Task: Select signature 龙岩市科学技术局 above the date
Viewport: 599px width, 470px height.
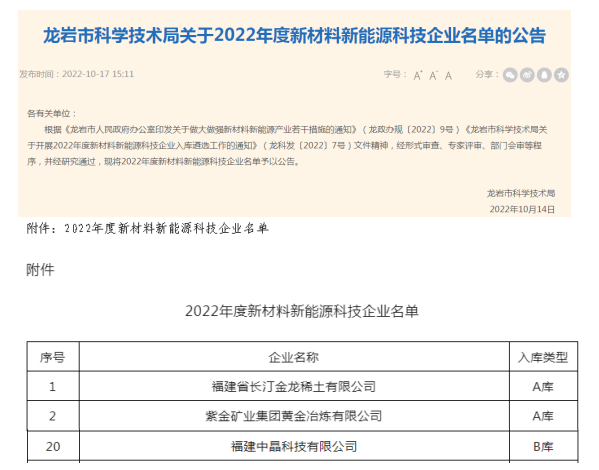Action: 521,193
